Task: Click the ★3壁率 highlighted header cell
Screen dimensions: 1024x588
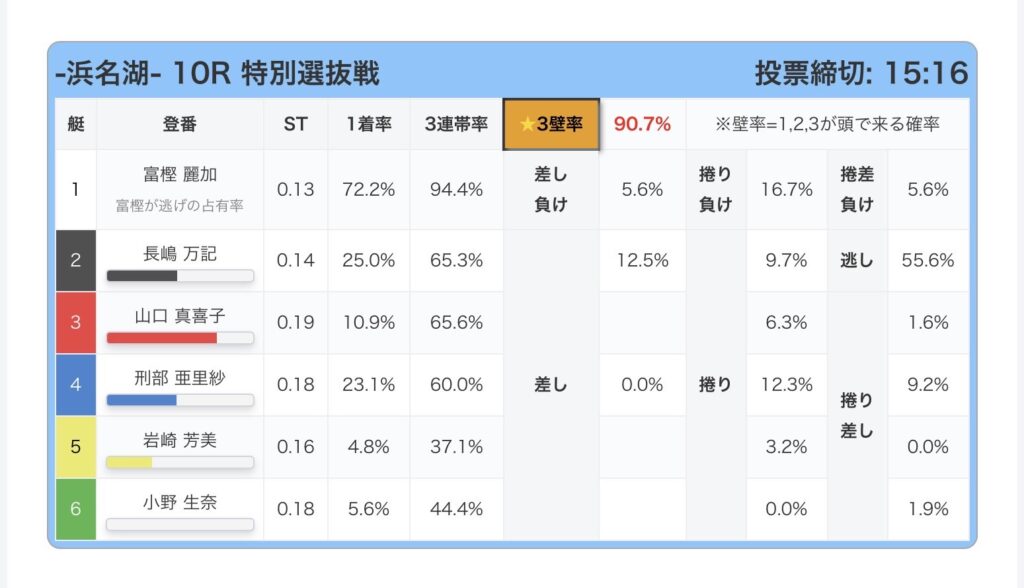Action: [551, 124]
